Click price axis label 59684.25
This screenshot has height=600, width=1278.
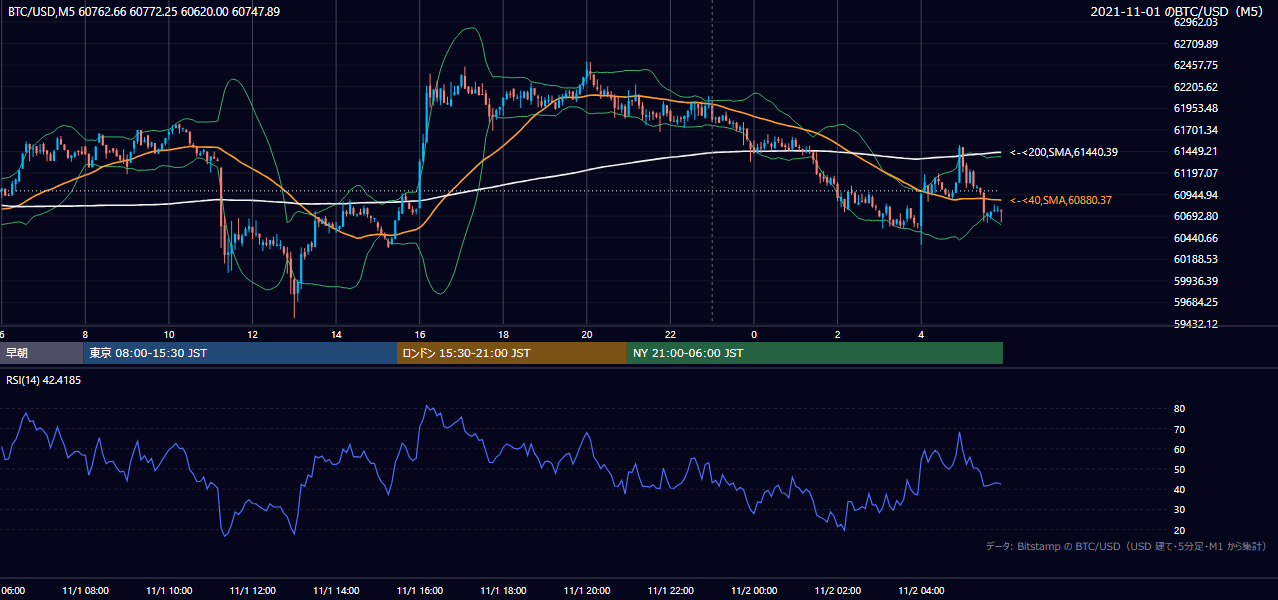tap(1196, 302)
